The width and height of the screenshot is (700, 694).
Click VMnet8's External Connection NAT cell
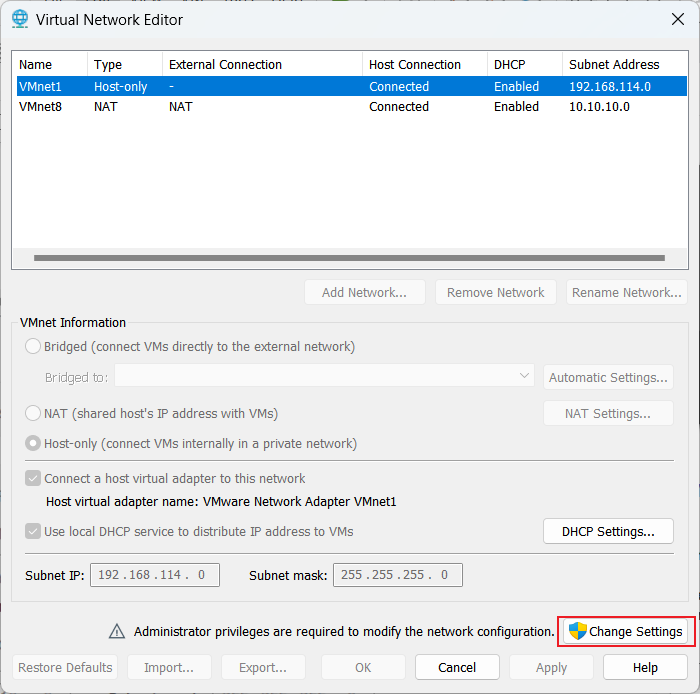tap(180, 107)
